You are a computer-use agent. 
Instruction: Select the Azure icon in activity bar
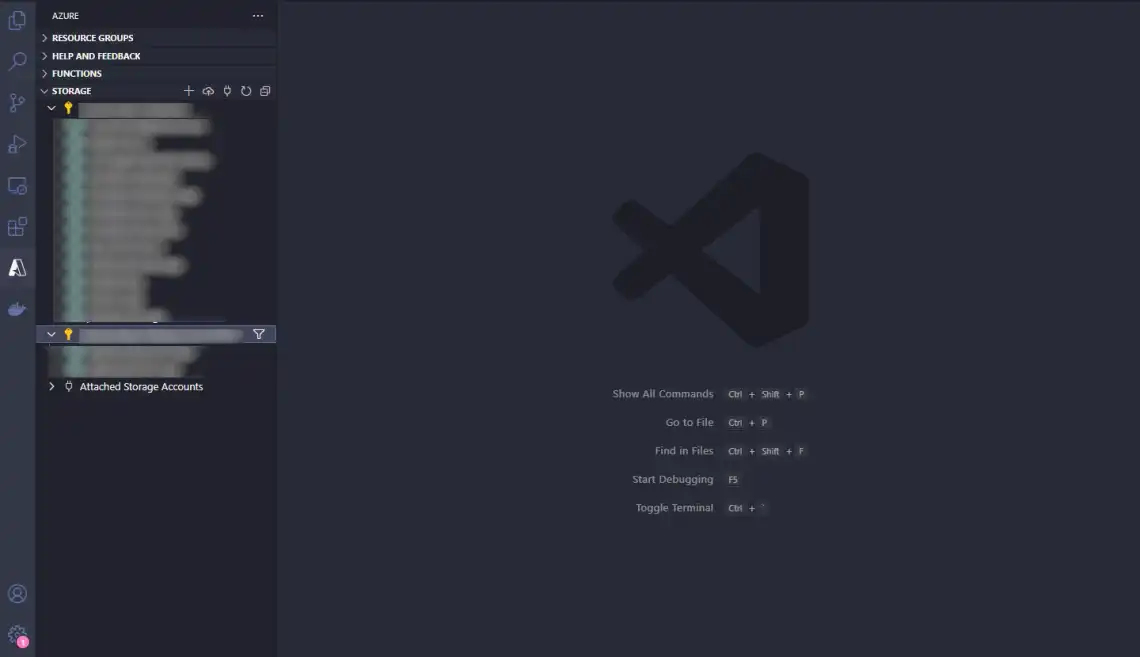[17, 267]
